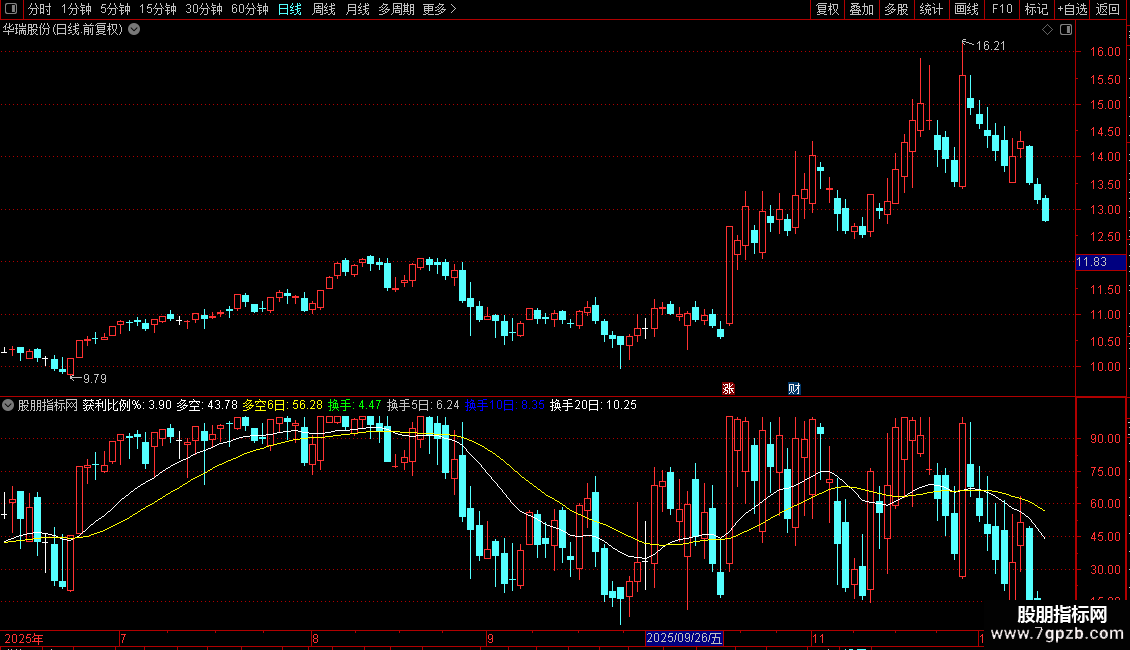1130x650 pixels.
Task: Select the 5分钟 period
Action: coord(115,9)
